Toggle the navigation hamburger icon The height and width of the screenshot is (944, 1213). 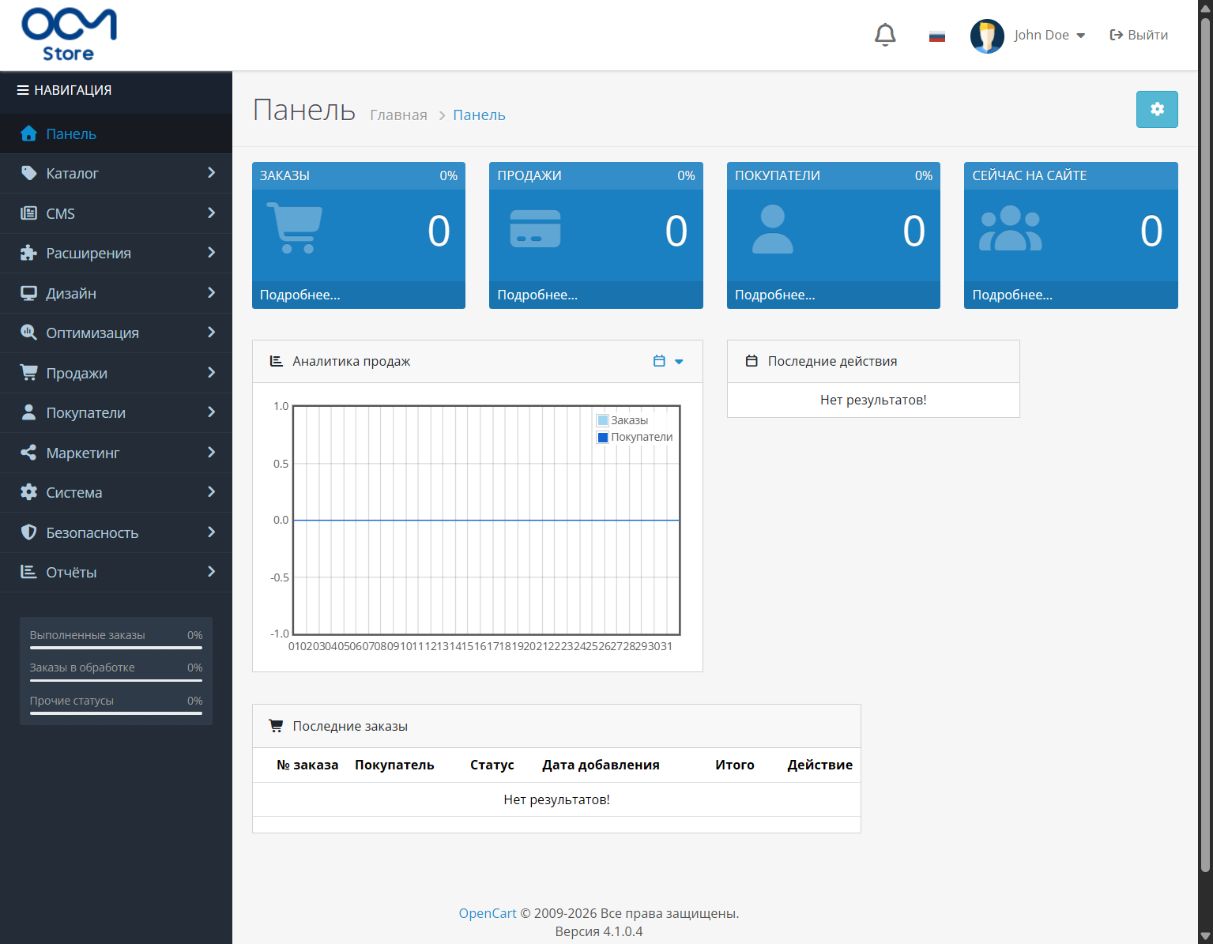point(23,90)
